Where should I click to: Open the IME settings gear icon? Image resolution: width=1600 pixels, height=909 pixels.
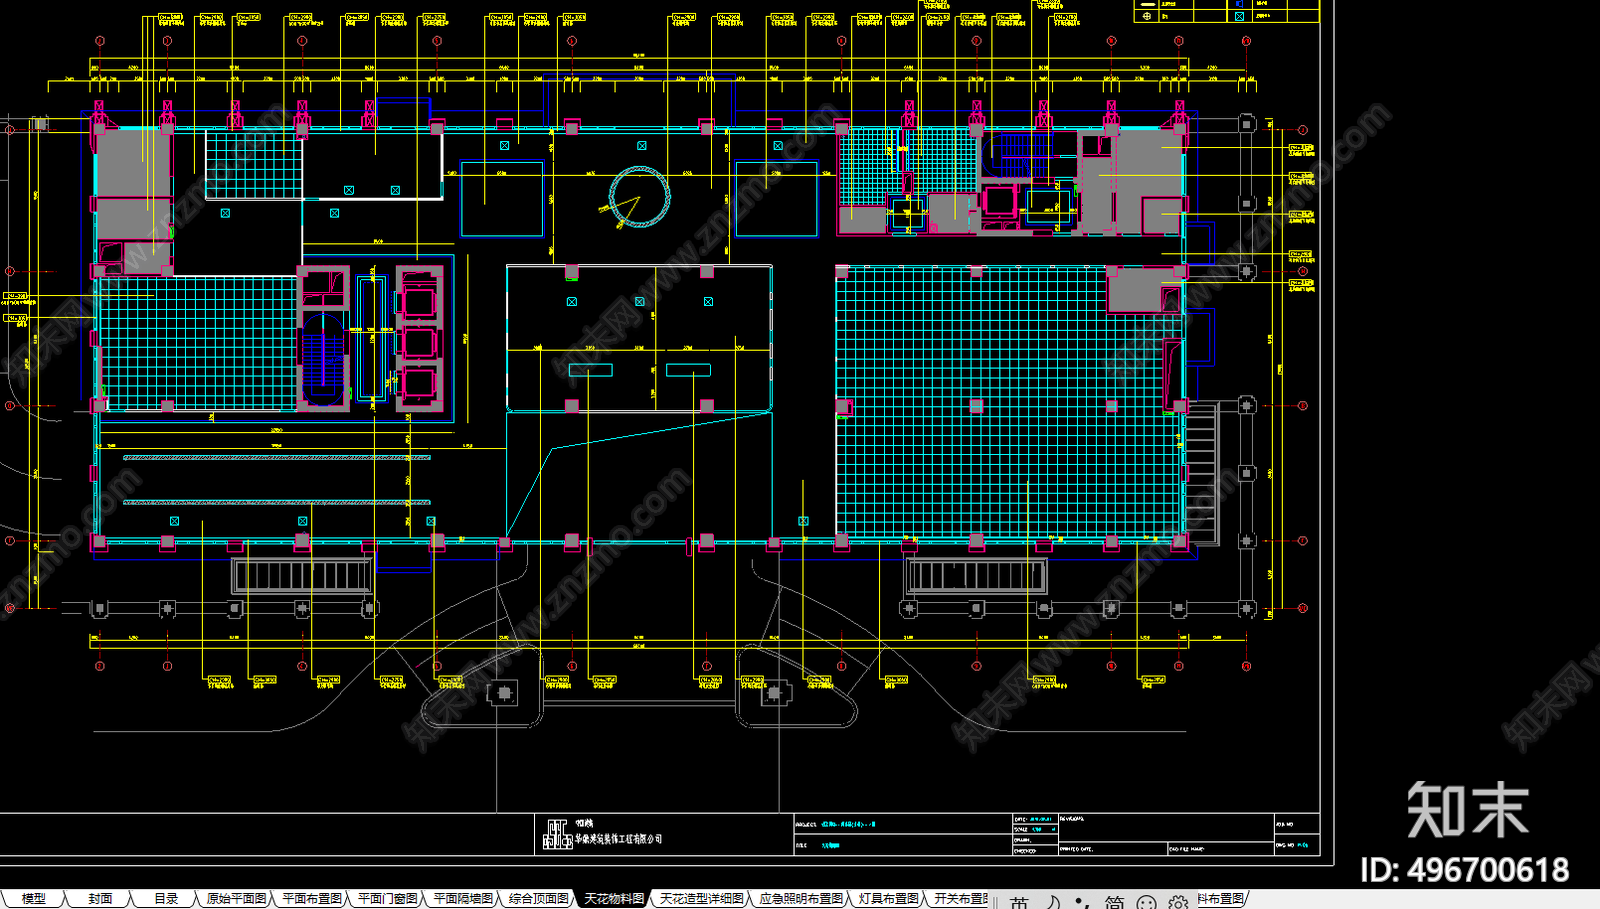[1178, 902]
